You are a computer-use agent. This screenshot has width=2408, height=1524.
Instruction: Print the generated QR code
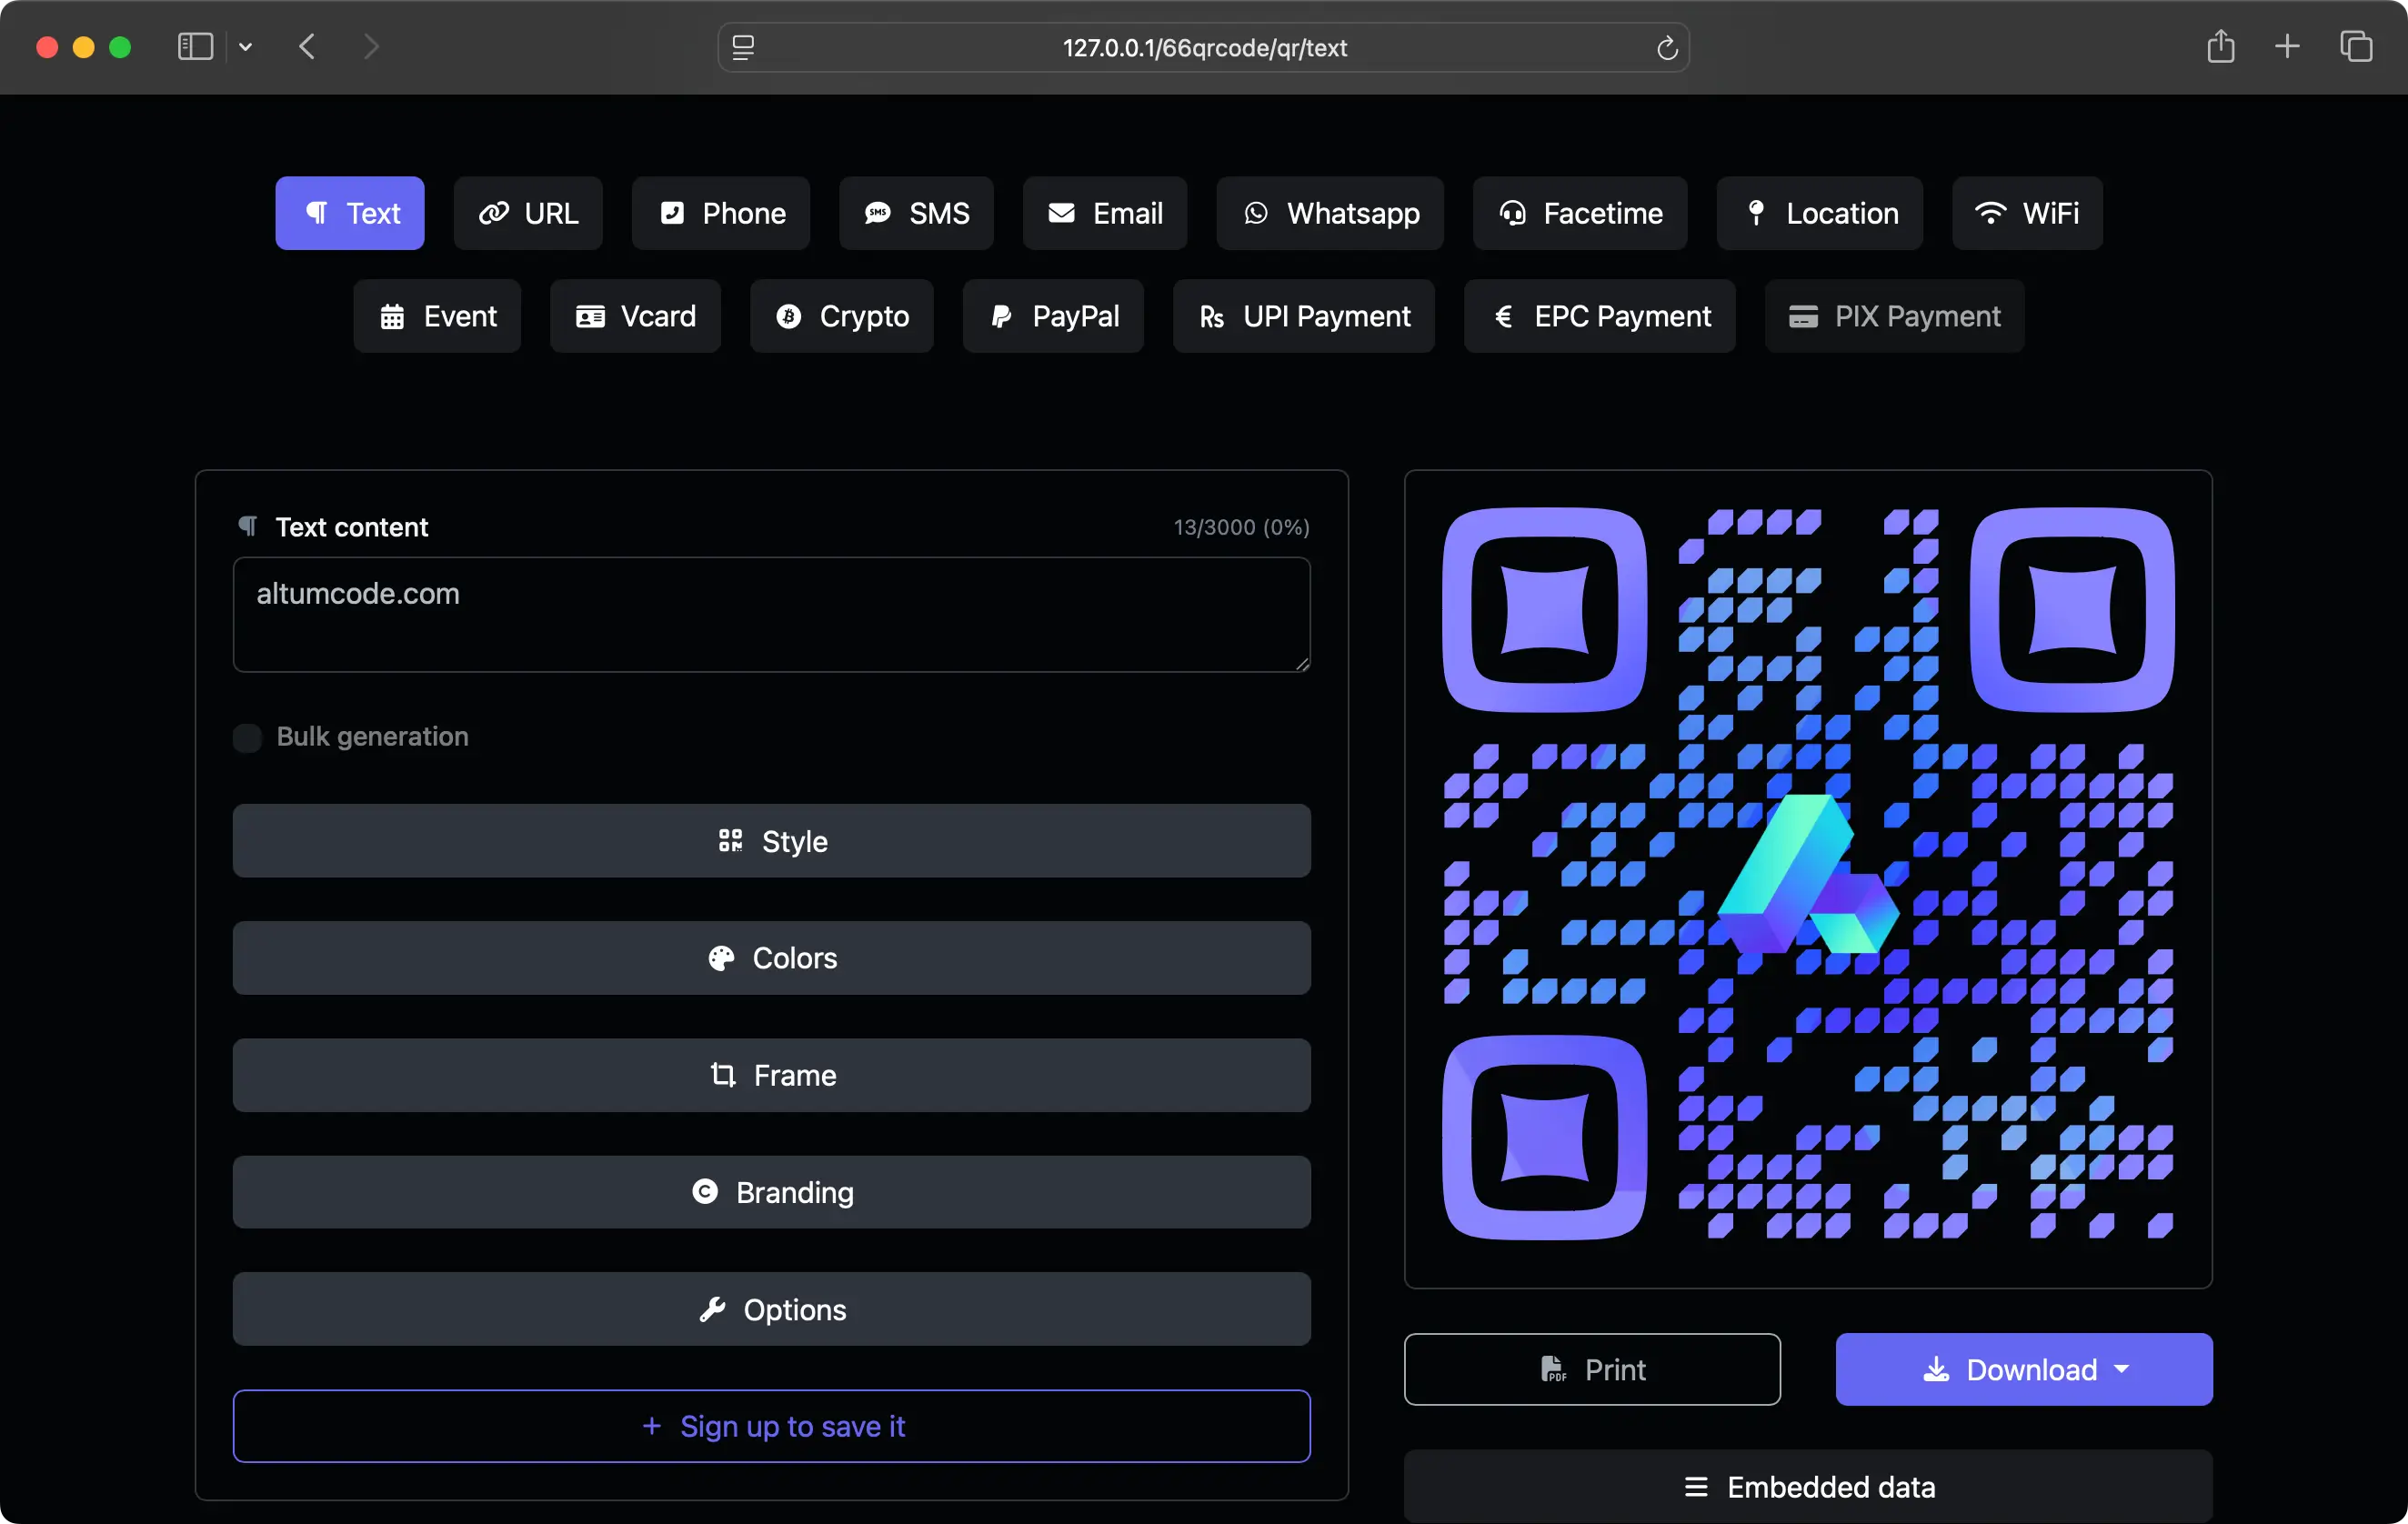pos(1593,1369)
